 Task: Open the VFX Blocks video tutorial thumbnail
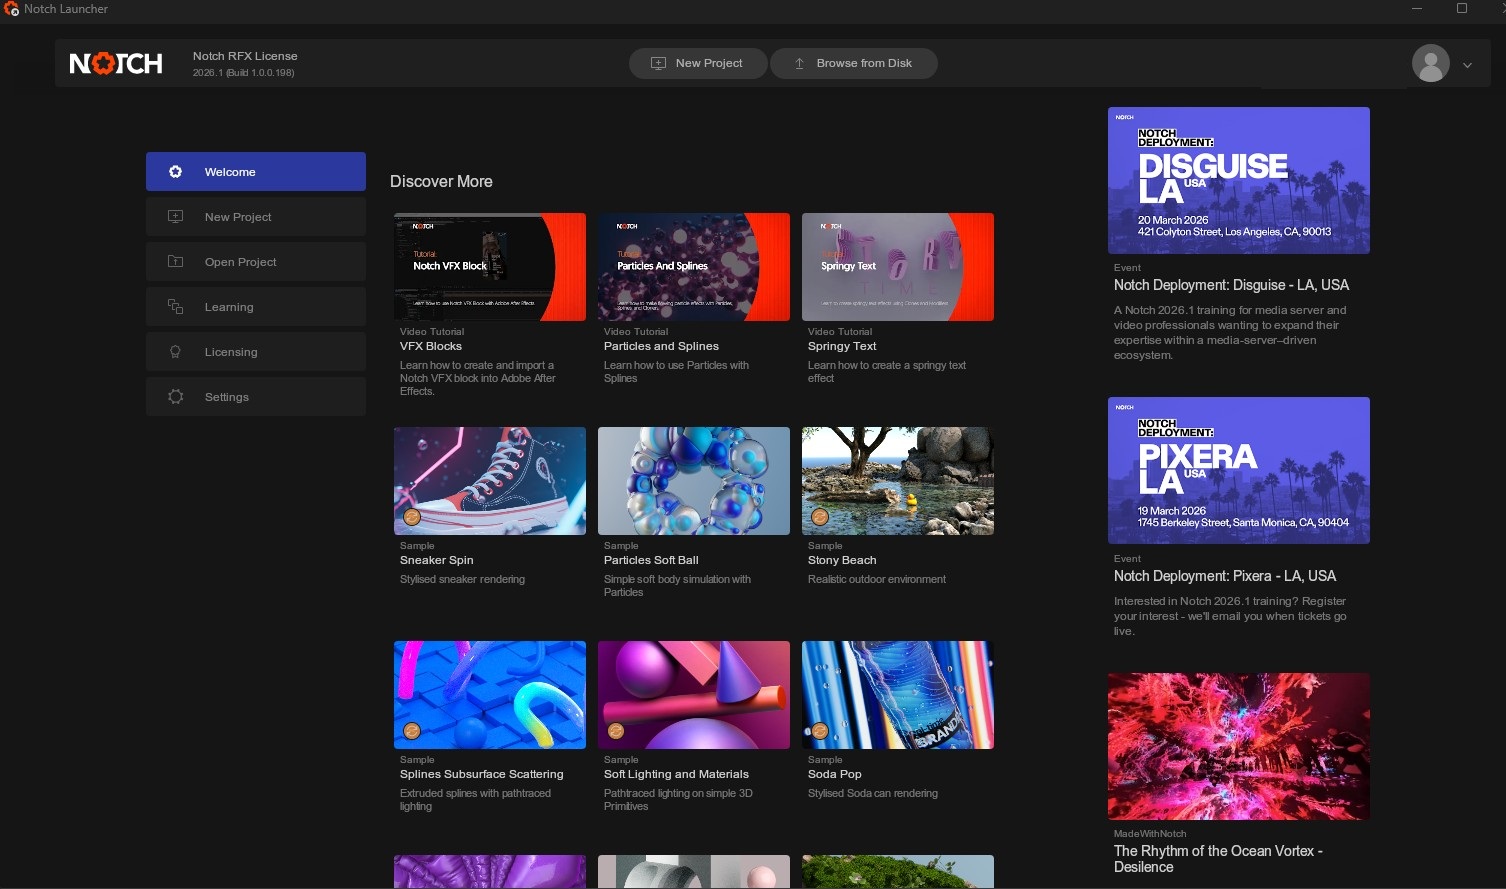click(489, 267)
